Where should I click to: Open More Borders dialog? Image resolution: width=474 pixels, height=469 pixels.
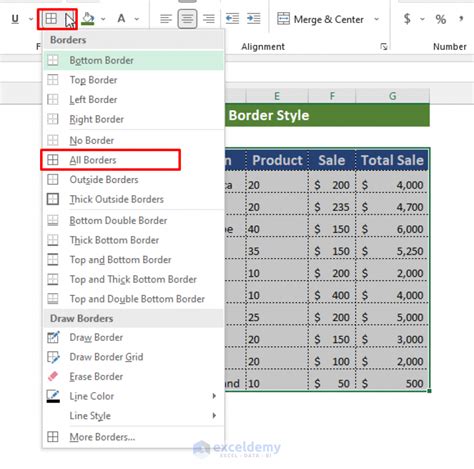click(134, 437)
